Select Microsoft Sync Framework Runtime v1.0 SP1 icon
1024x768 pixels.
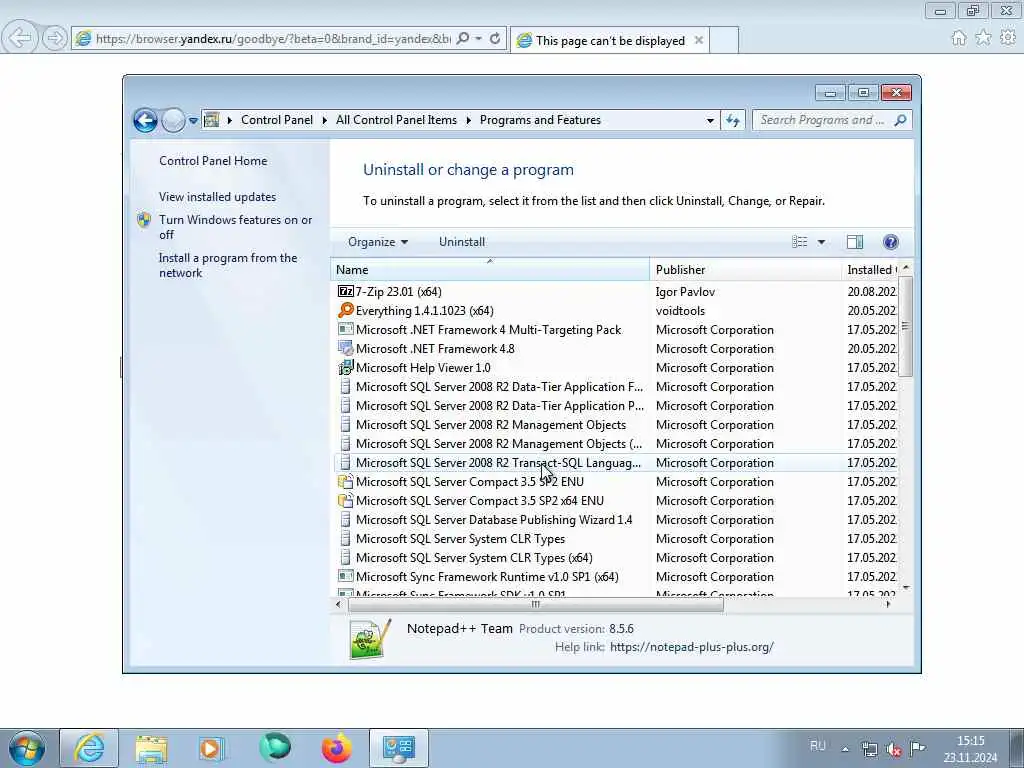point(345,576)
